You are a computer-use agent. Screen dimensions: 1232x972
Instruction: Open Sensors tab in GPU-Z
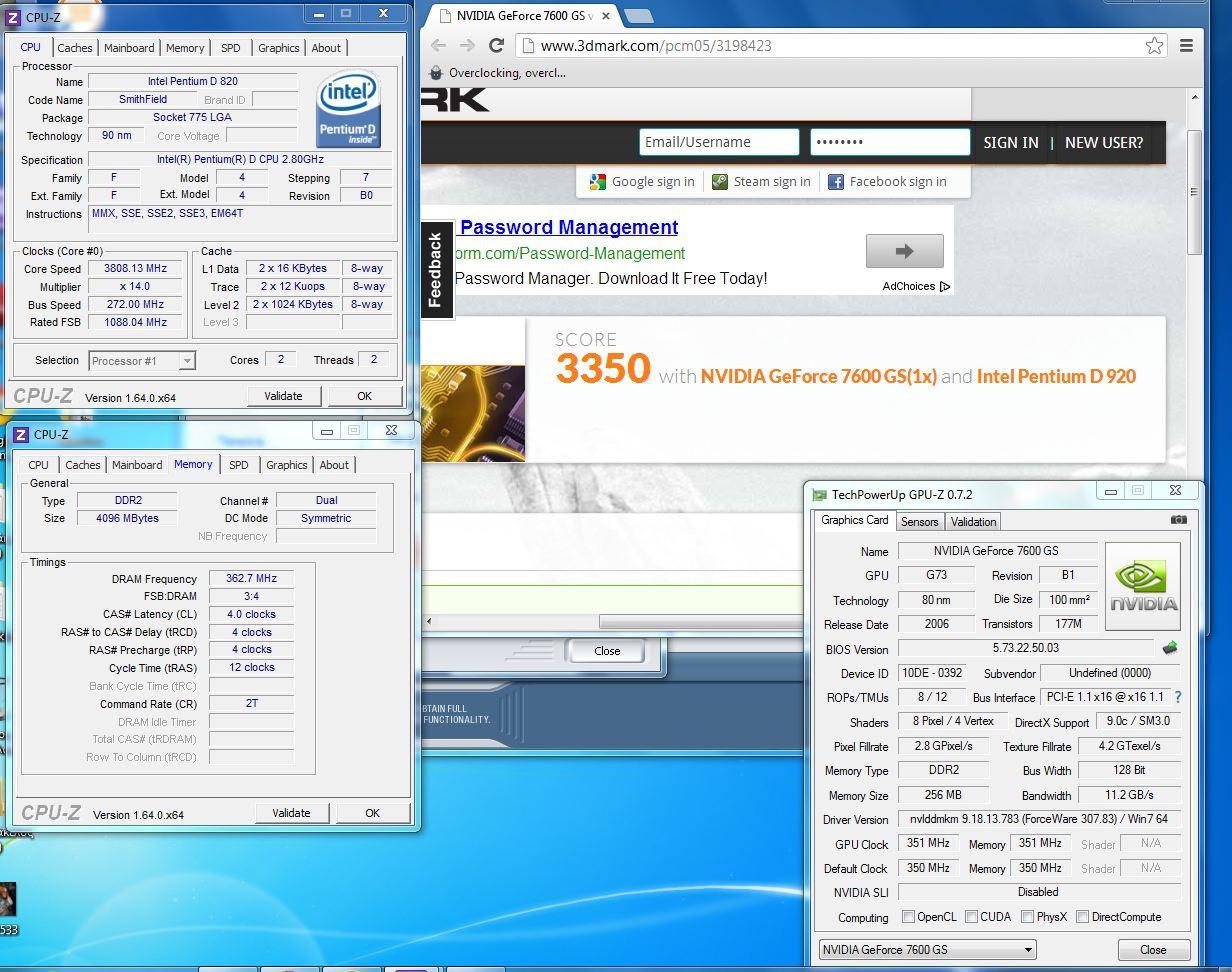tap(919, 522)
